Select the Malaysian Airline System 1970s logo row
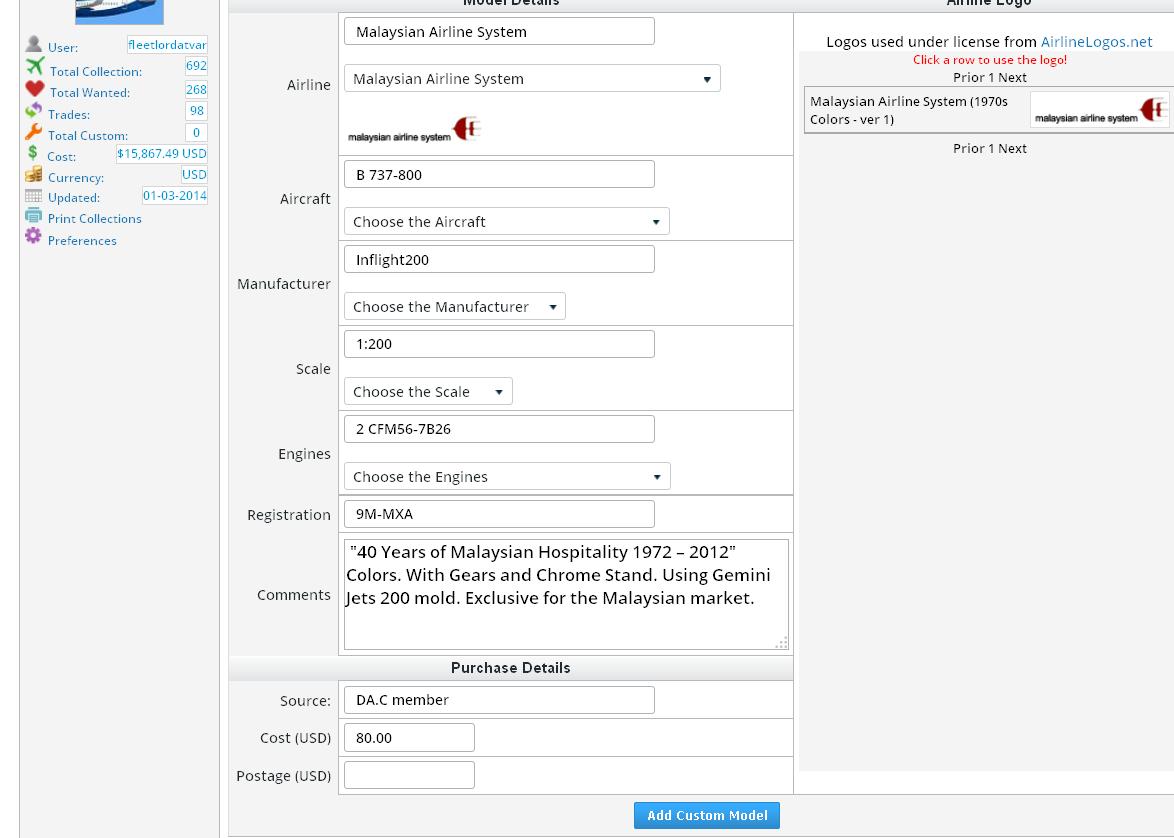The width and height of the screenshot is (1174, 838). pyautogui.click(x=988, y=110)
